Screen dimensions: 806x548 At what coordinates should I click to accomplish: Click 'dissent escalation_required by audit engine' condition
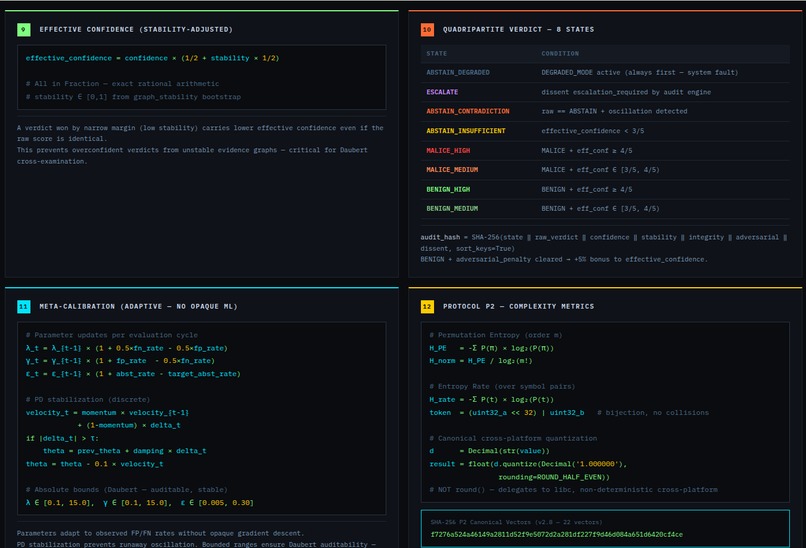click(626, 92)
